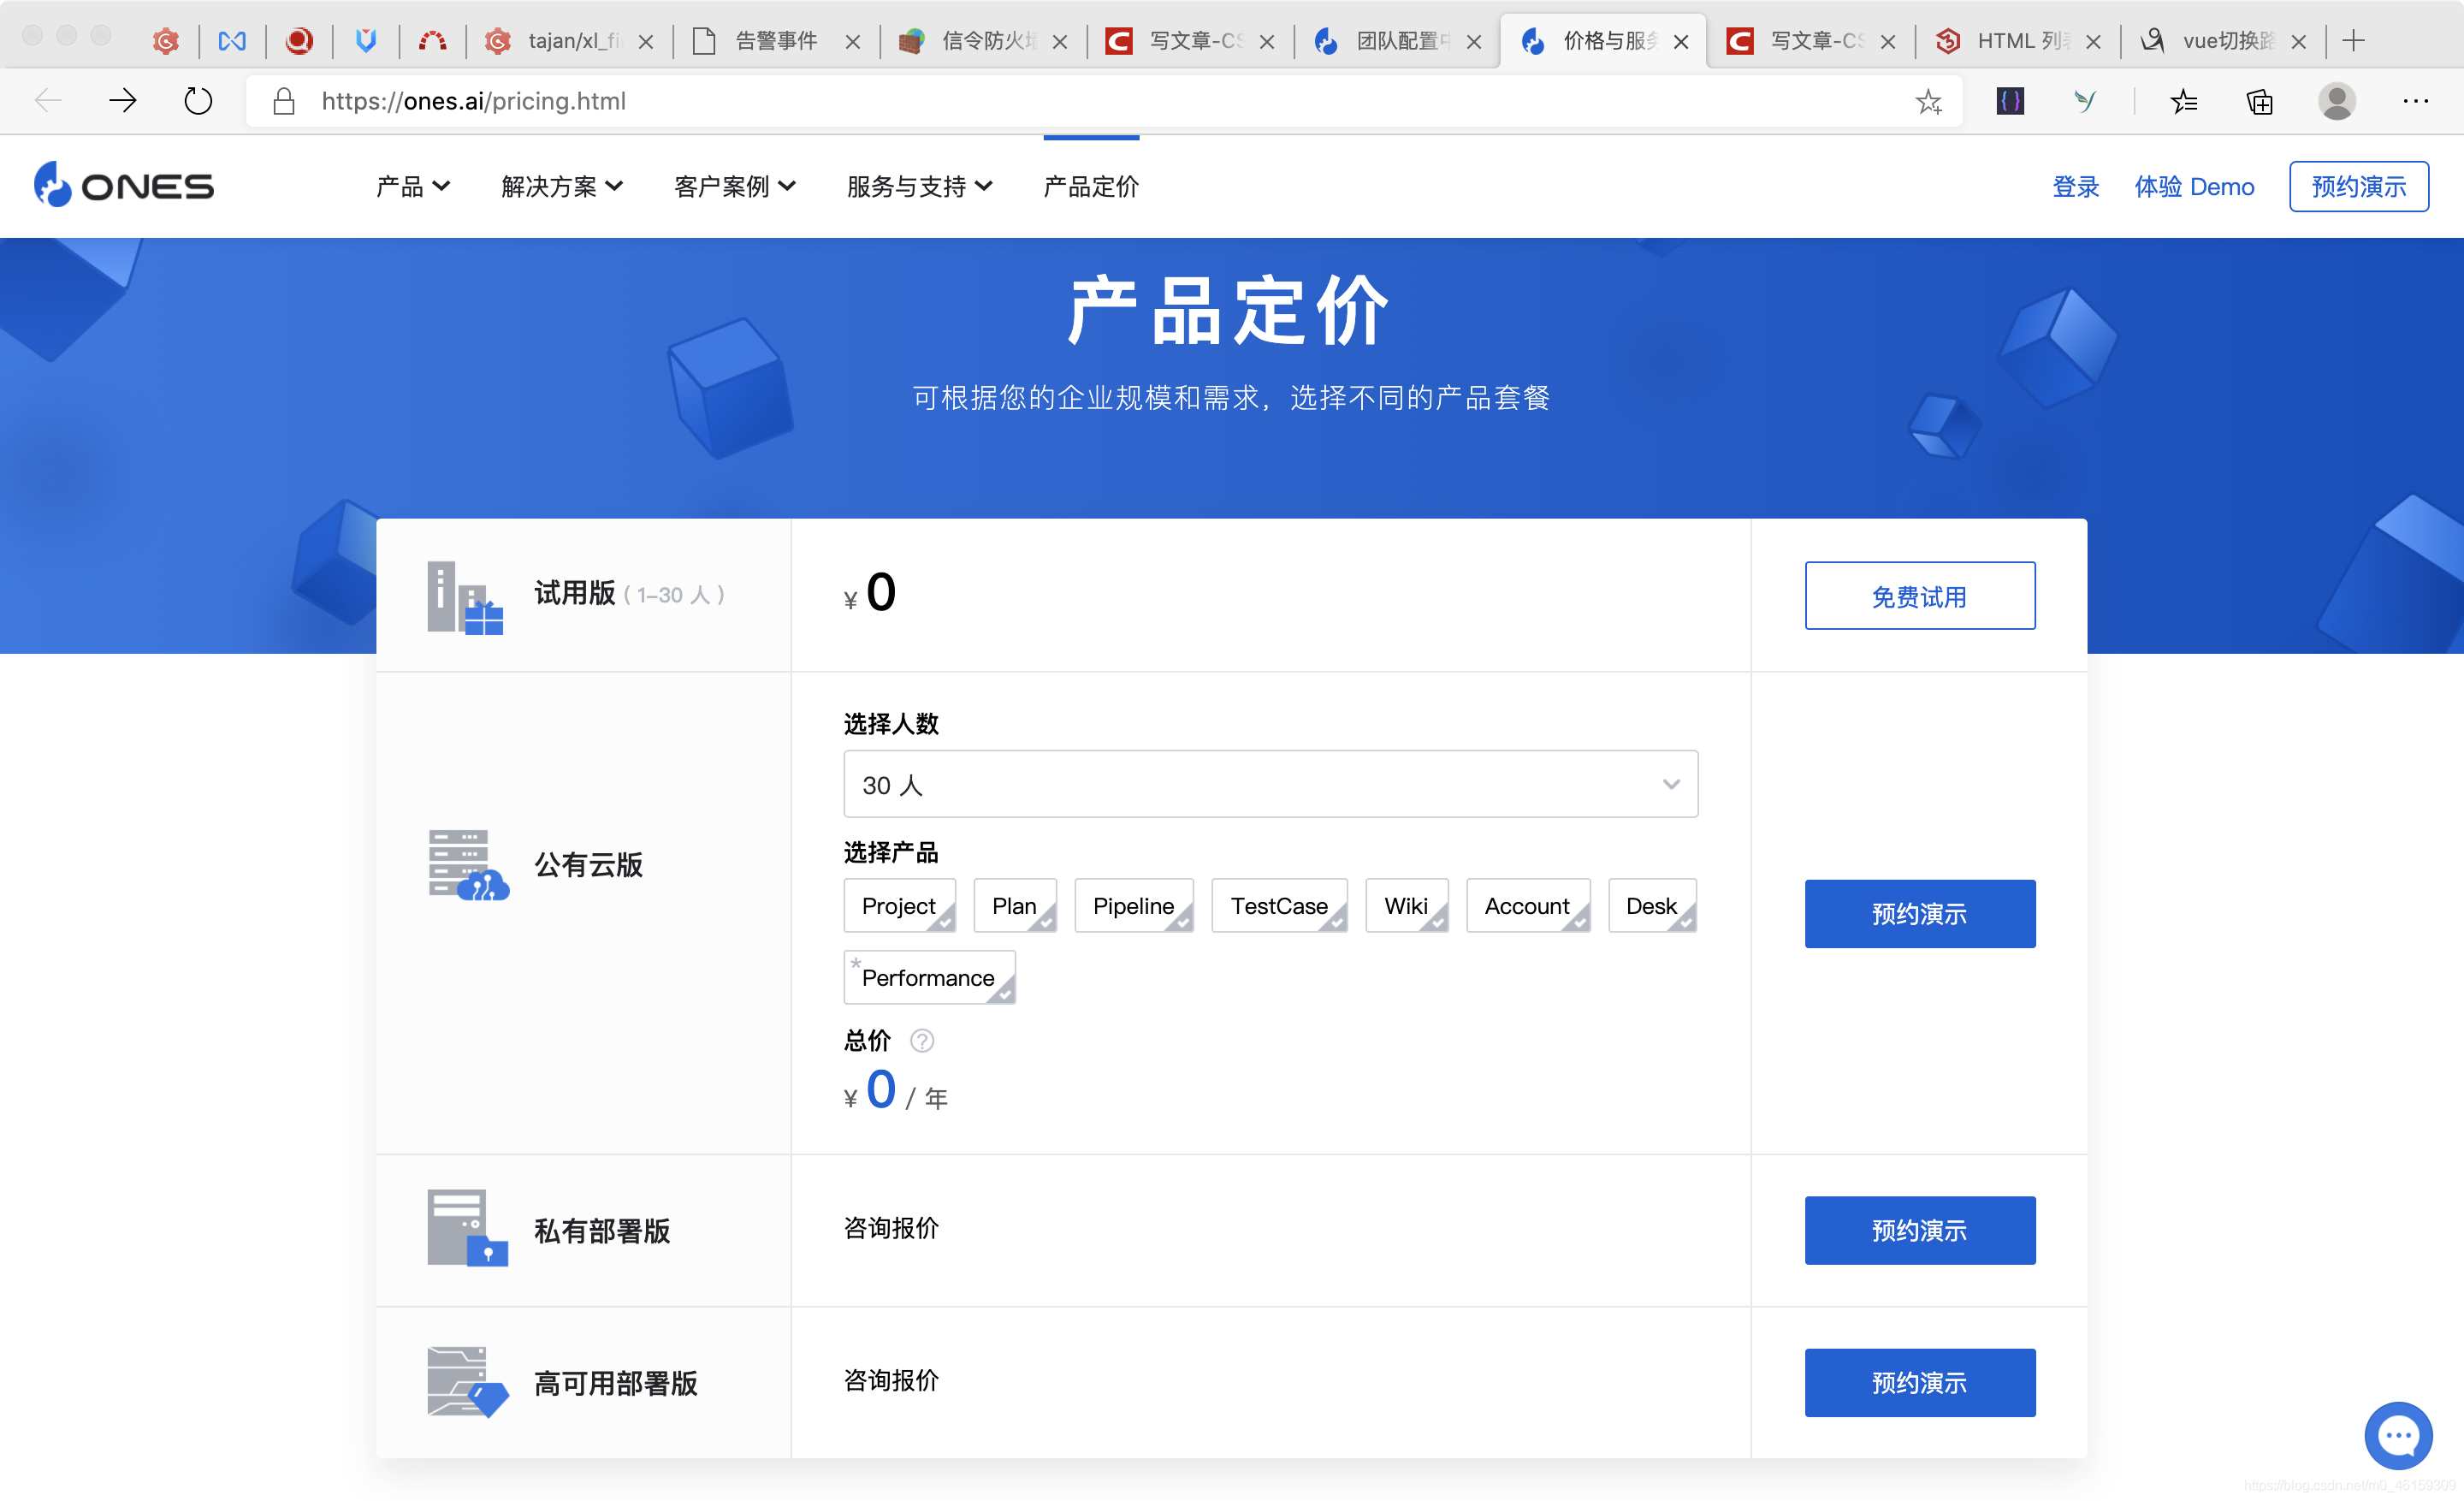Toggle Pipeline product selection
Image resolution: width=2464 pixels, height=1501 pixels.
(x=1134, y=906)
